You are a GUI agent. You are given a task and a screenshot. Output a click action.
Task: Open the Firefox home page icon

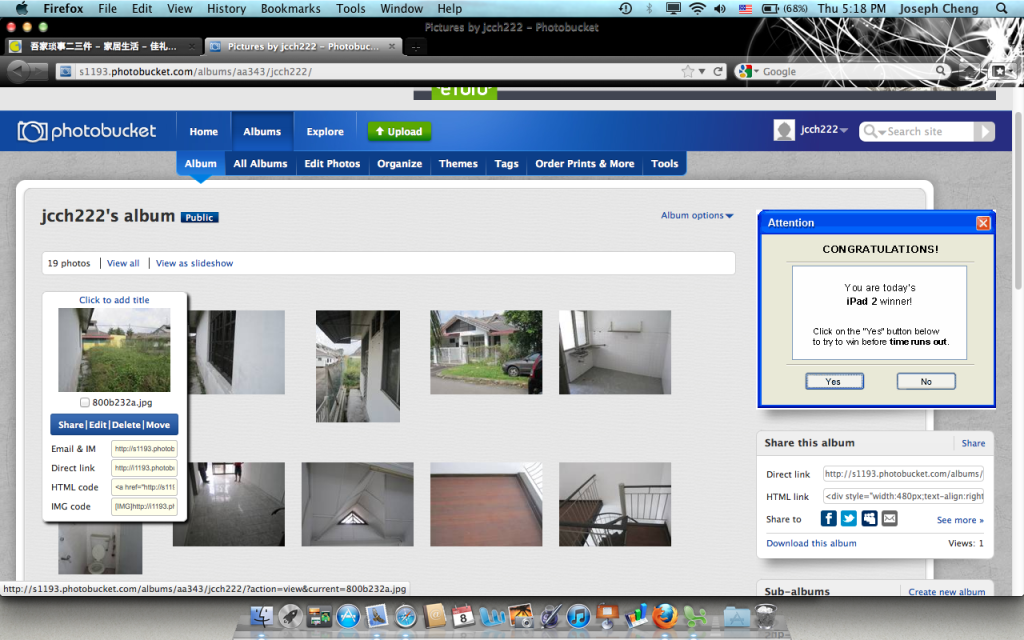point(972,71)
